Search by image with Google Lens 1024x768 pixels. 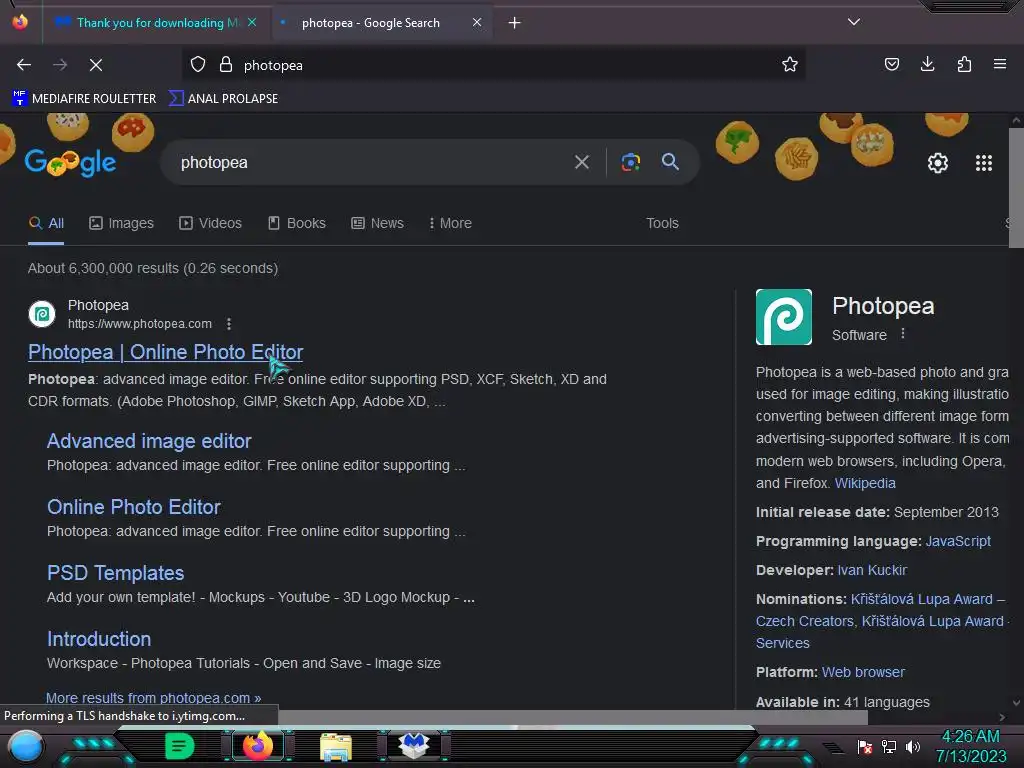(x=631, y=162)
